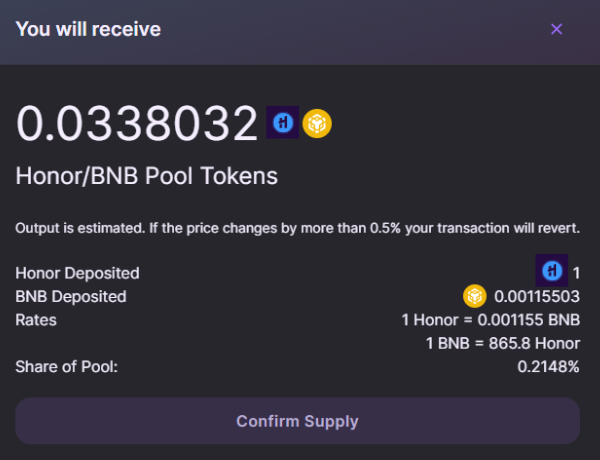
Task: Click the You will receive title
Action: 88,29
